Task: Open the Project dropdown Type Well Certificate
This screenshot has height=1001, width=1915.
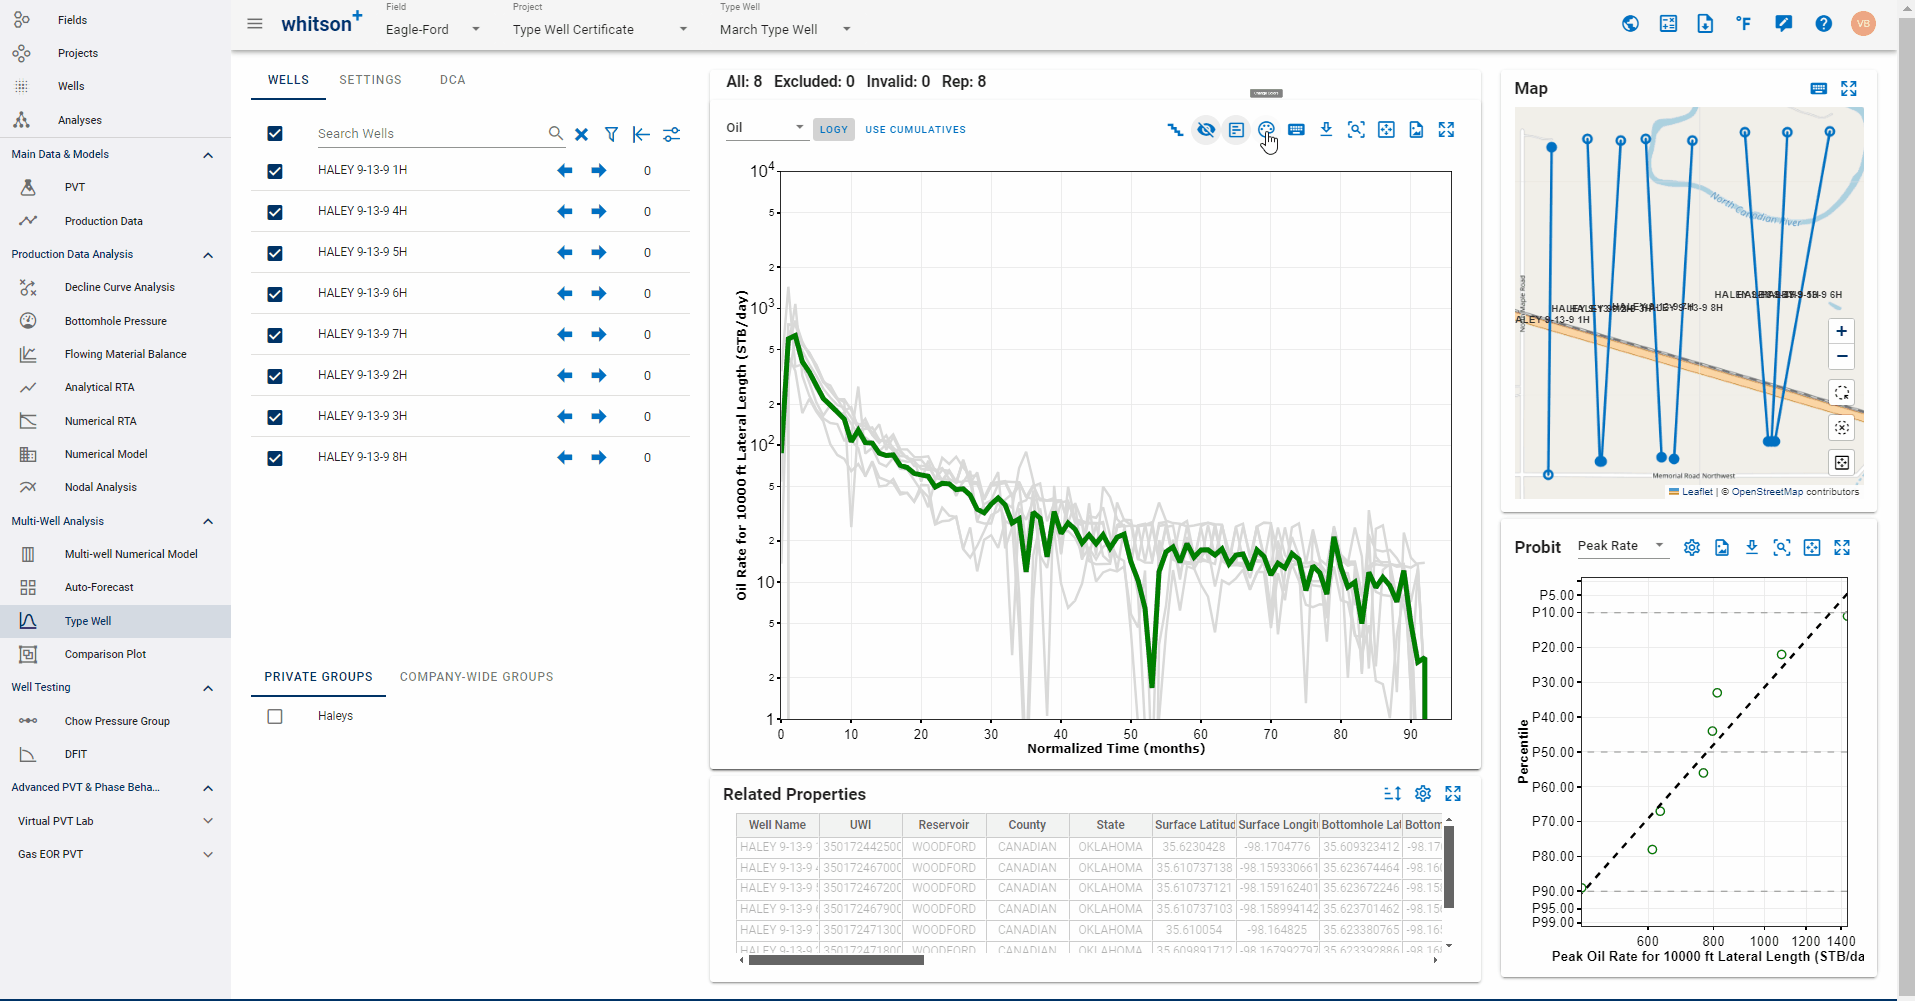Action: (x=600, y=29)
